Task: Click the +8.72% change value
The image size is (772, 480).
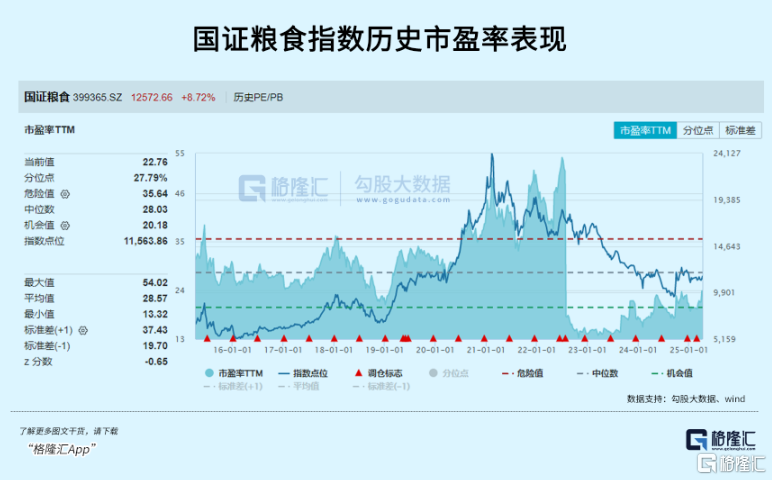Action: pos(198,97)
